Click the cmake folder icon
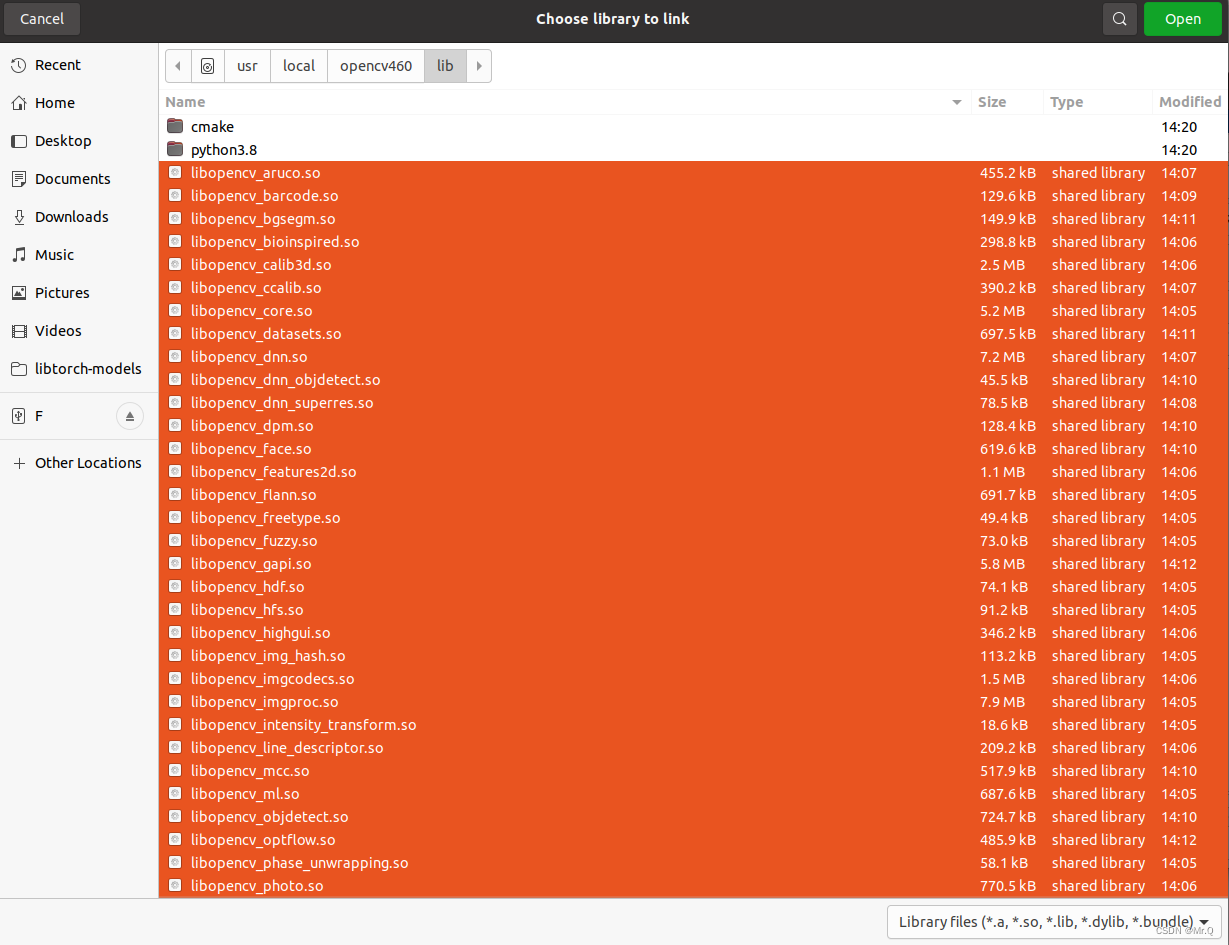1229x945 pixels. 175,126
